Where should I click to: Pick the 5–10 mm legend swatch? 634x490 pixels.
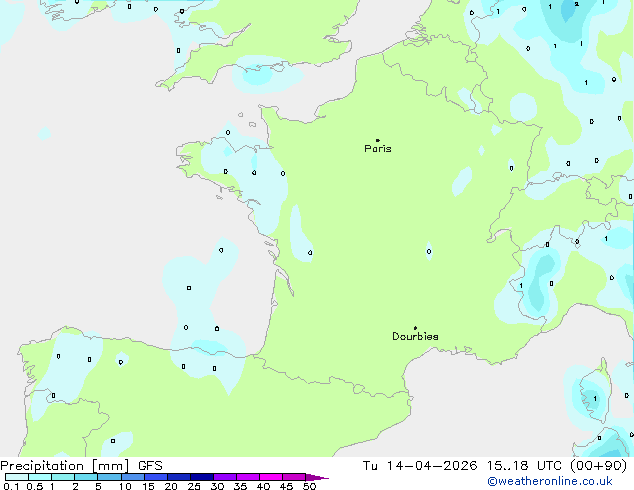109,477
